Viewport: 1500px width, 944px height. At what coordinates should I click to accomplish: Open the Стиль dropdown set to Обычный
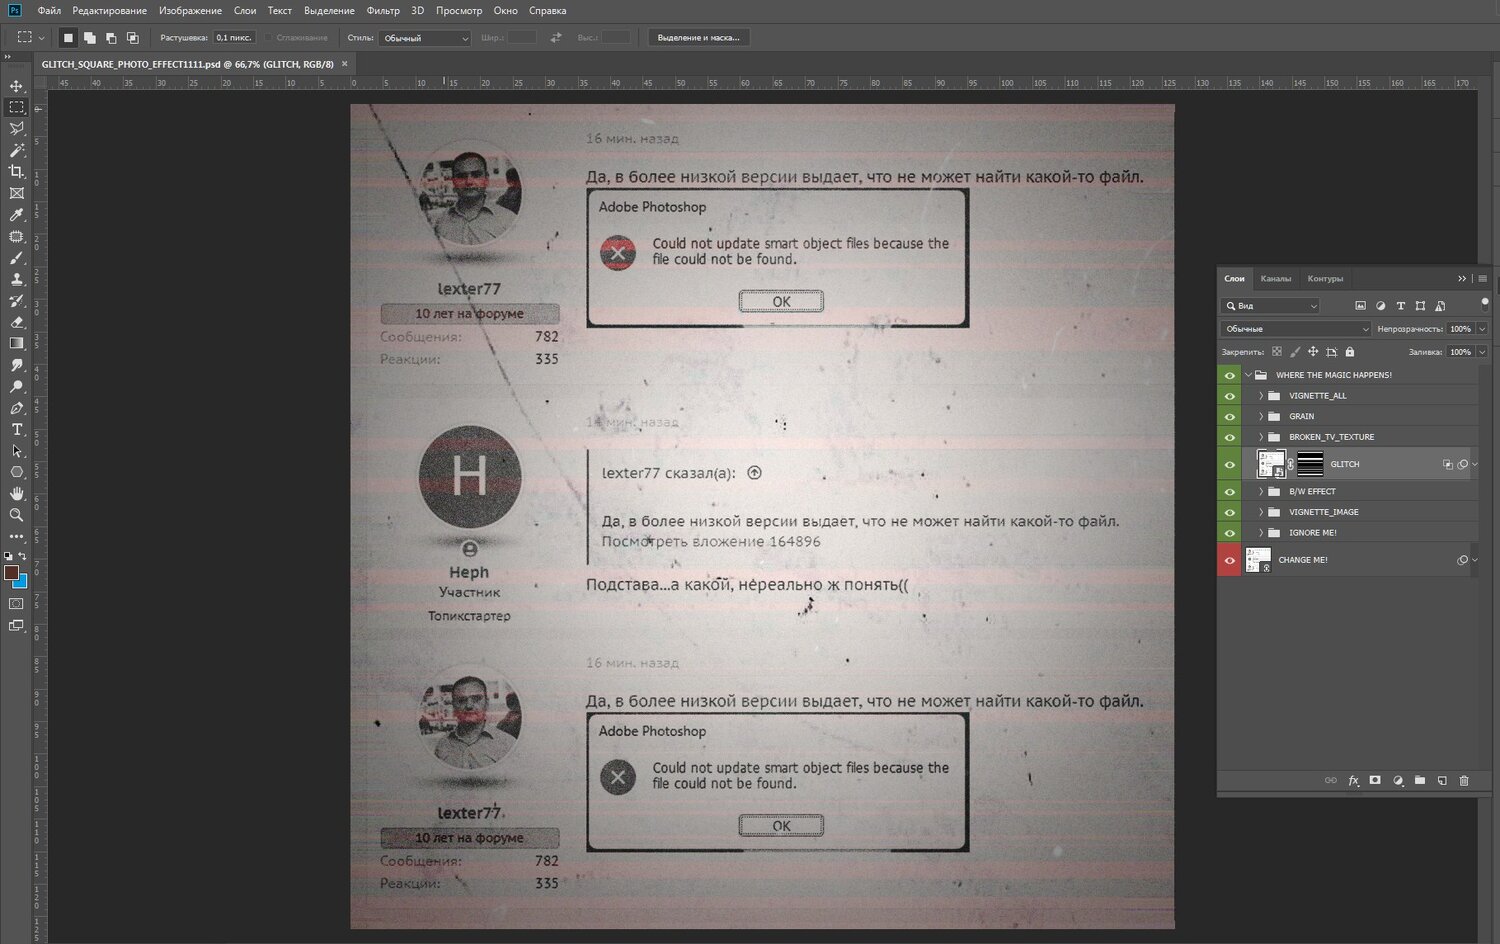click(425, 38)
